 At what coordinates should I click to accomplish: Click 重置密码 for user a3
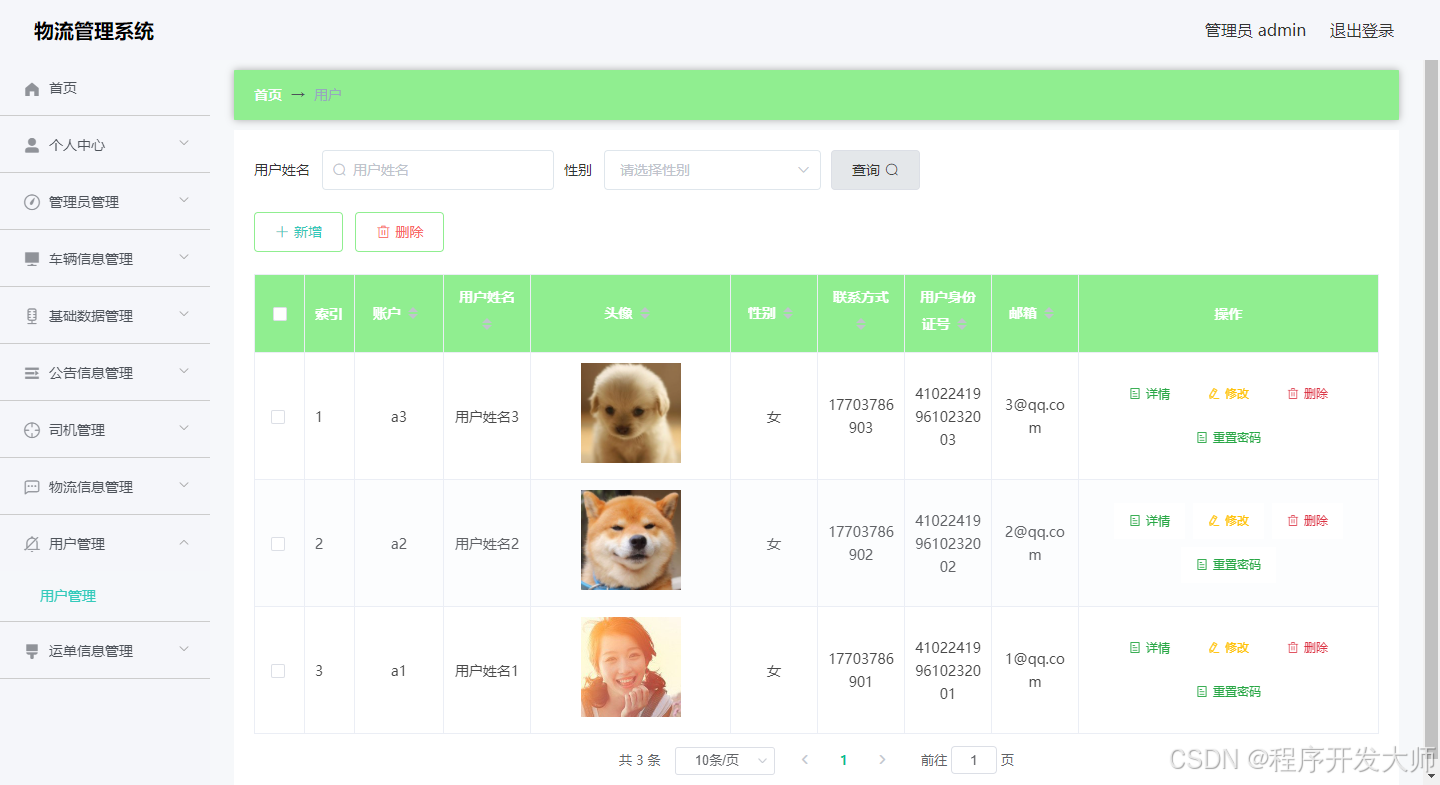tap(1228, 438)
